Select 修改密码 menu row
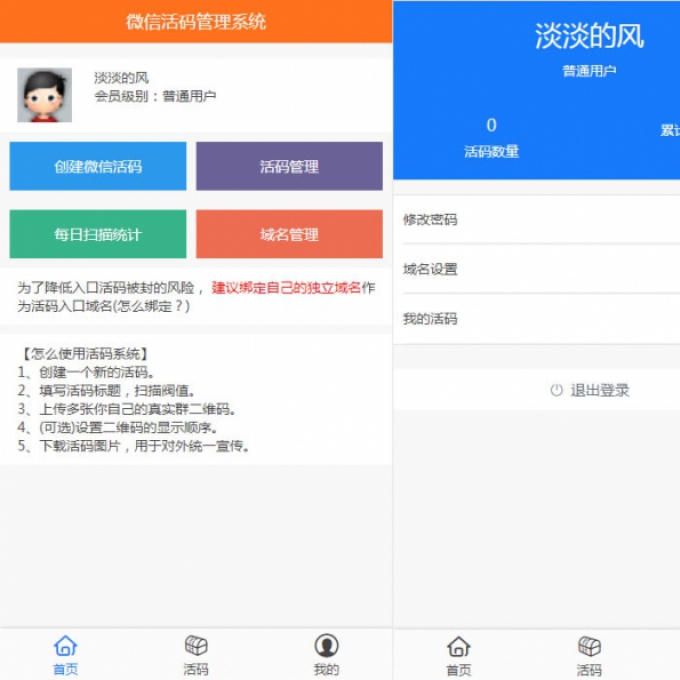 tap(536, 219)
